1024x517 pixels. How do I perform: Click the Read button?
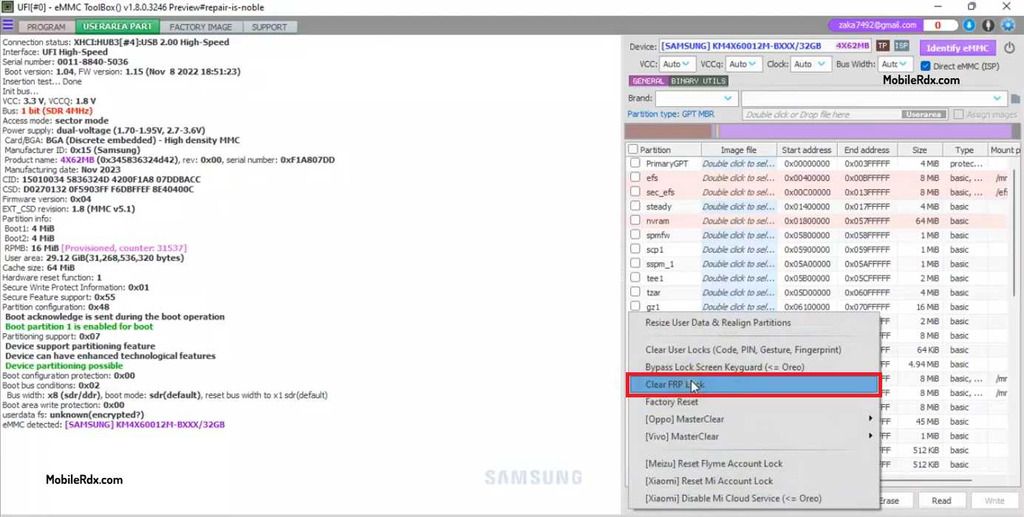point(941,501)
